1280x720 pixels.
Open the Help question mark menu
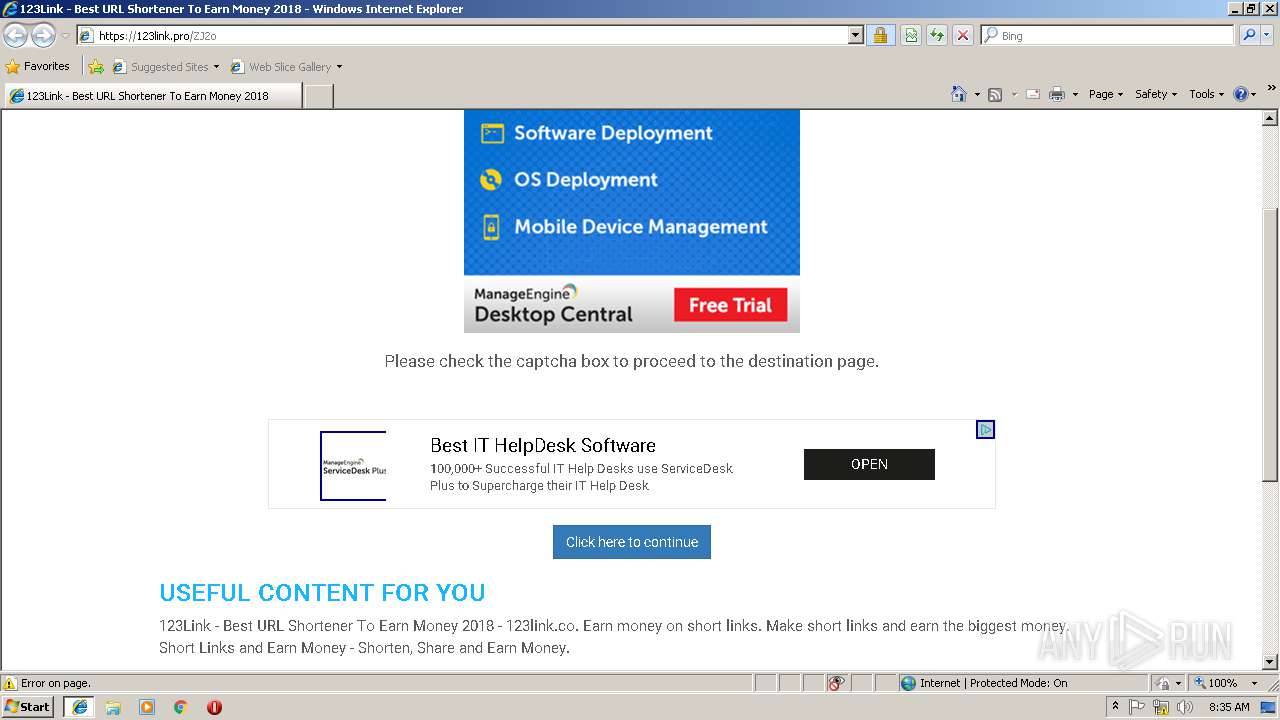[x=1245, y=94]
